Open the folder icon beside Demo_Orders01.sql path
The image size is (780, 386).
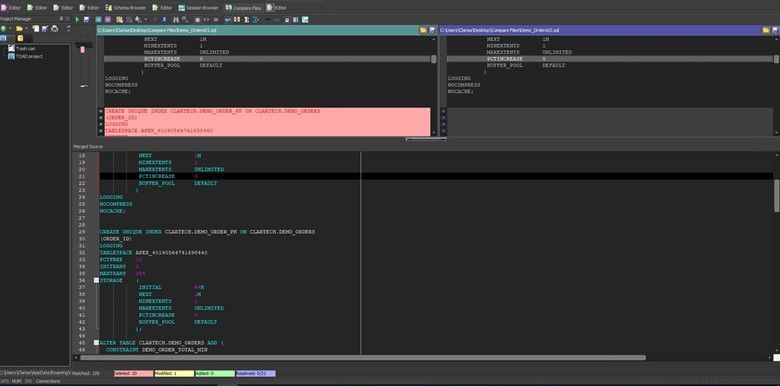[423, 30]
